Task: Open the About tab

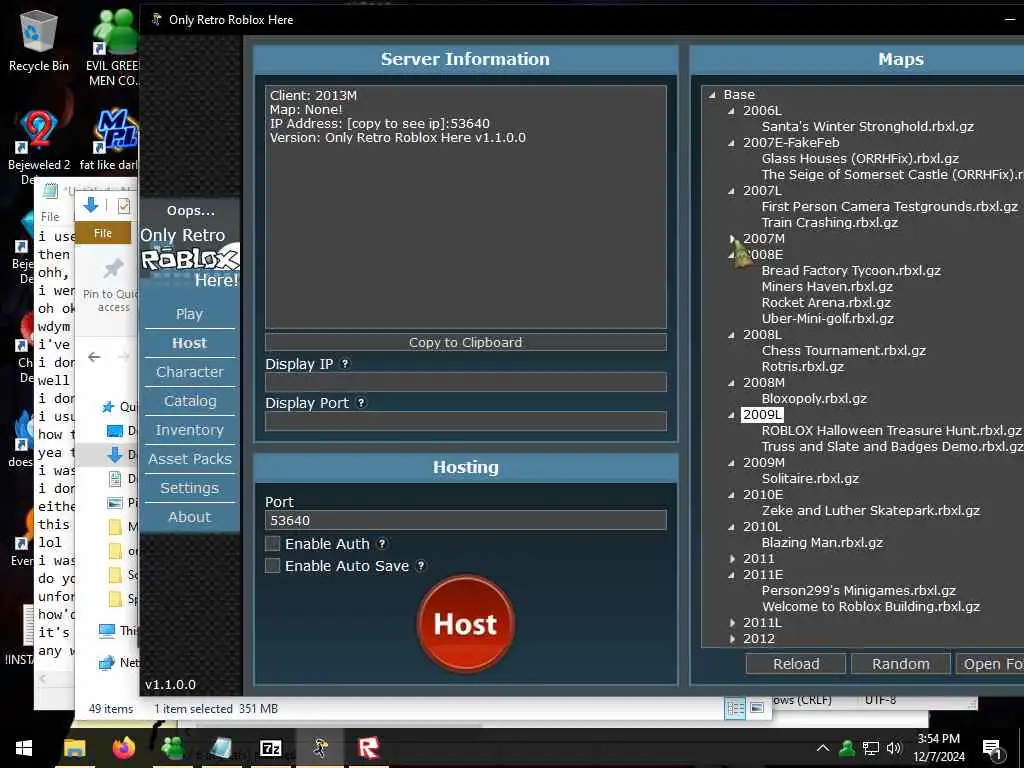Action: pyautogui.click(x=189, y=517)
